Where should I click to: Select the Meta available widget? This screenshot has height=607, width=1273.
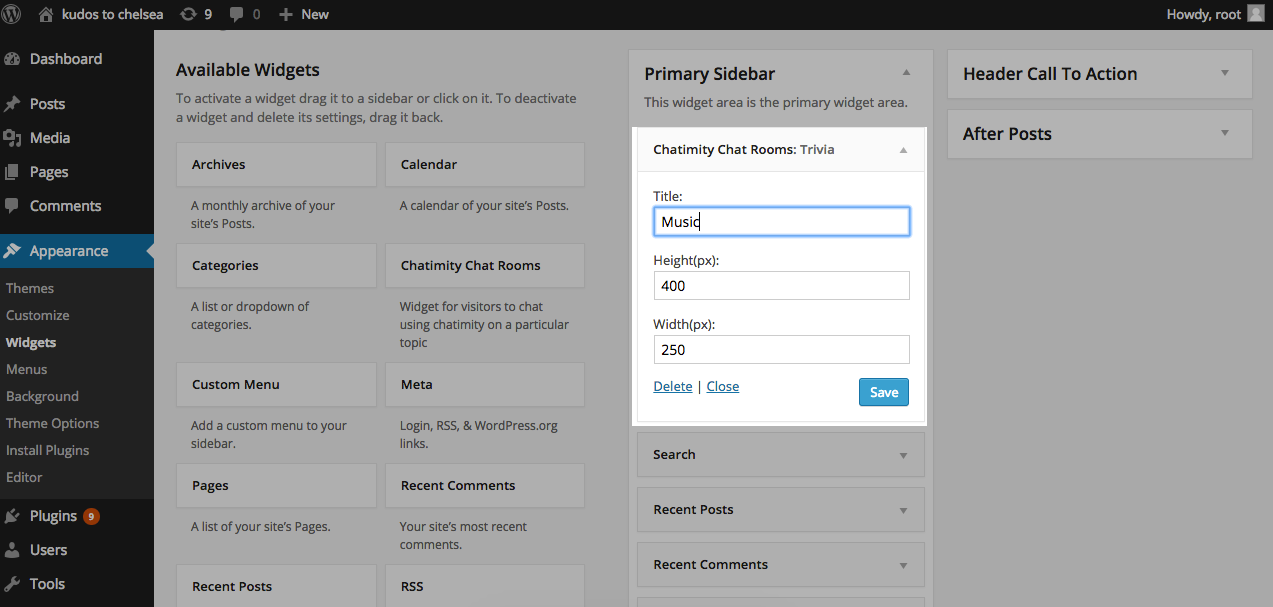[485, 384]
